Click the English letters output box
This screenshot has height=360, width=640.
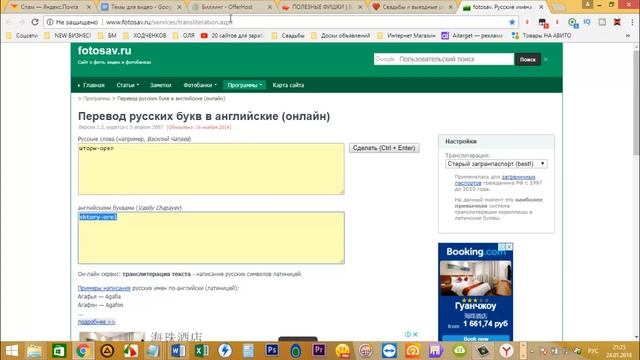tap(211, 238)
